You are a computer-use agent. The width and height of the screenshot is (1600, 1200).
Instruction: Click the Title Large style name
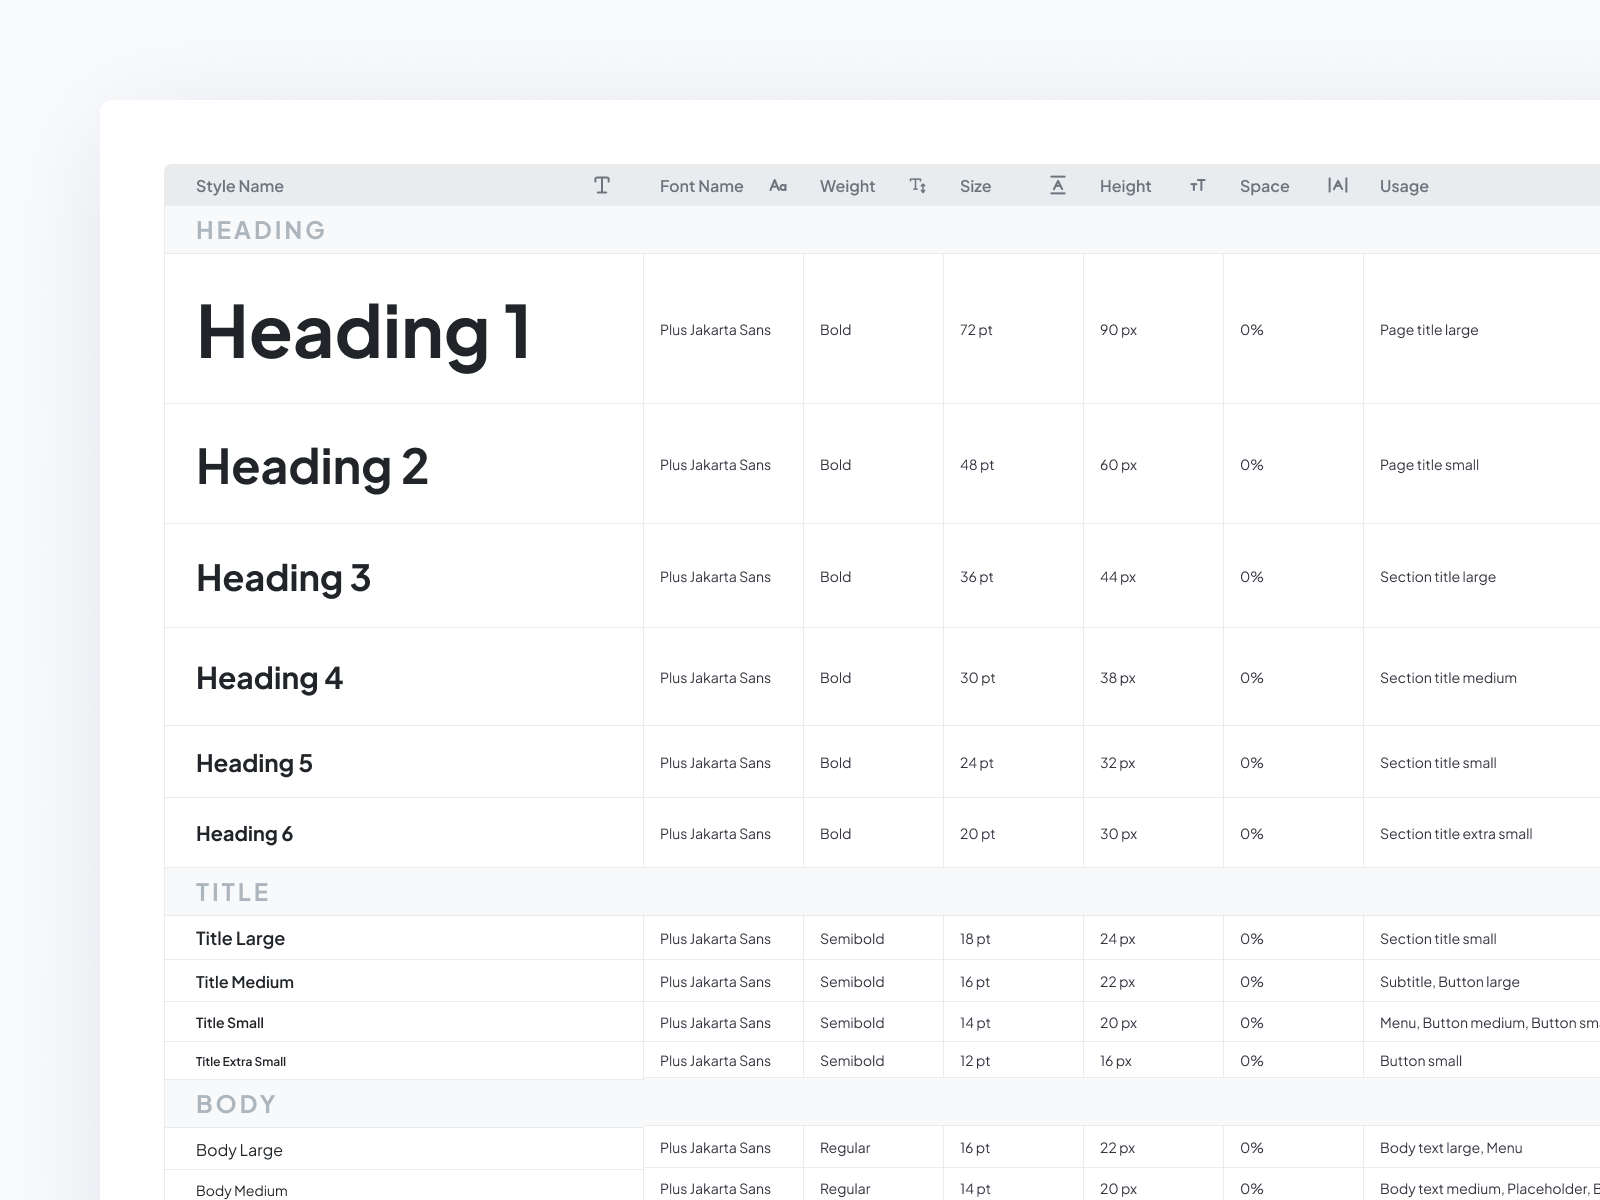point(240,938)
